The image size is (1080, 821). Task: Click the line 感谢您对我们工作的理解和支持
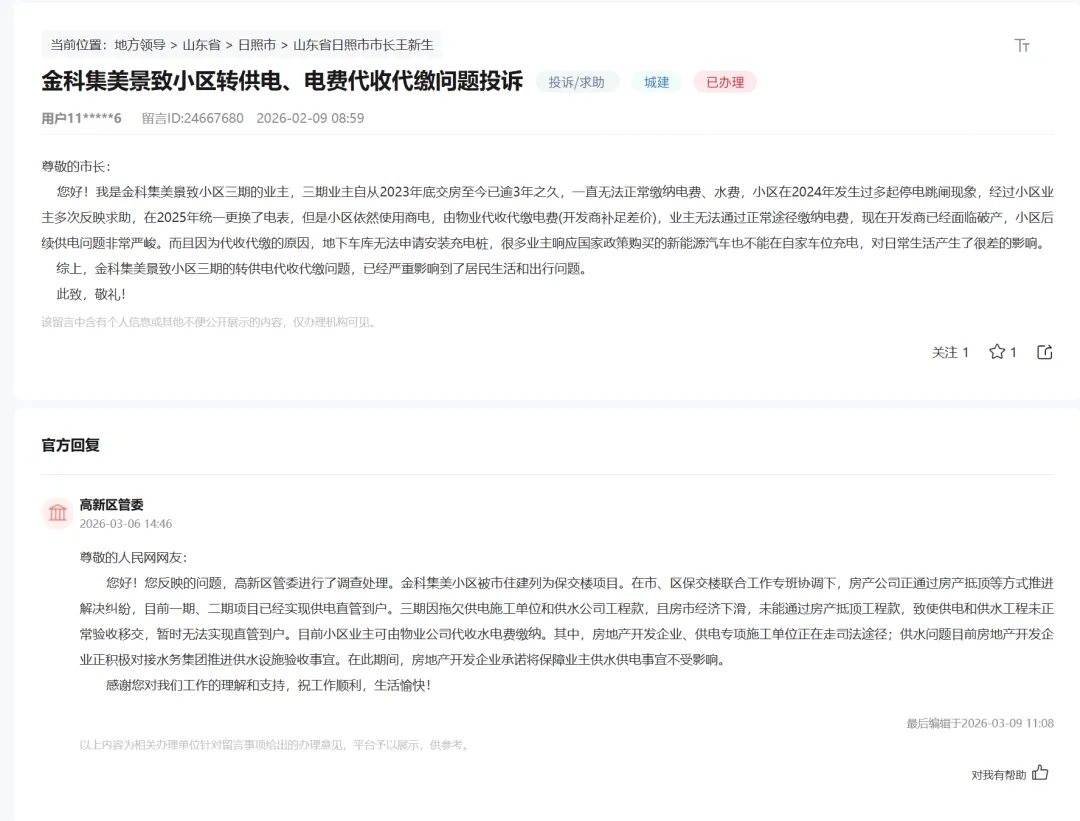[268, 685]
